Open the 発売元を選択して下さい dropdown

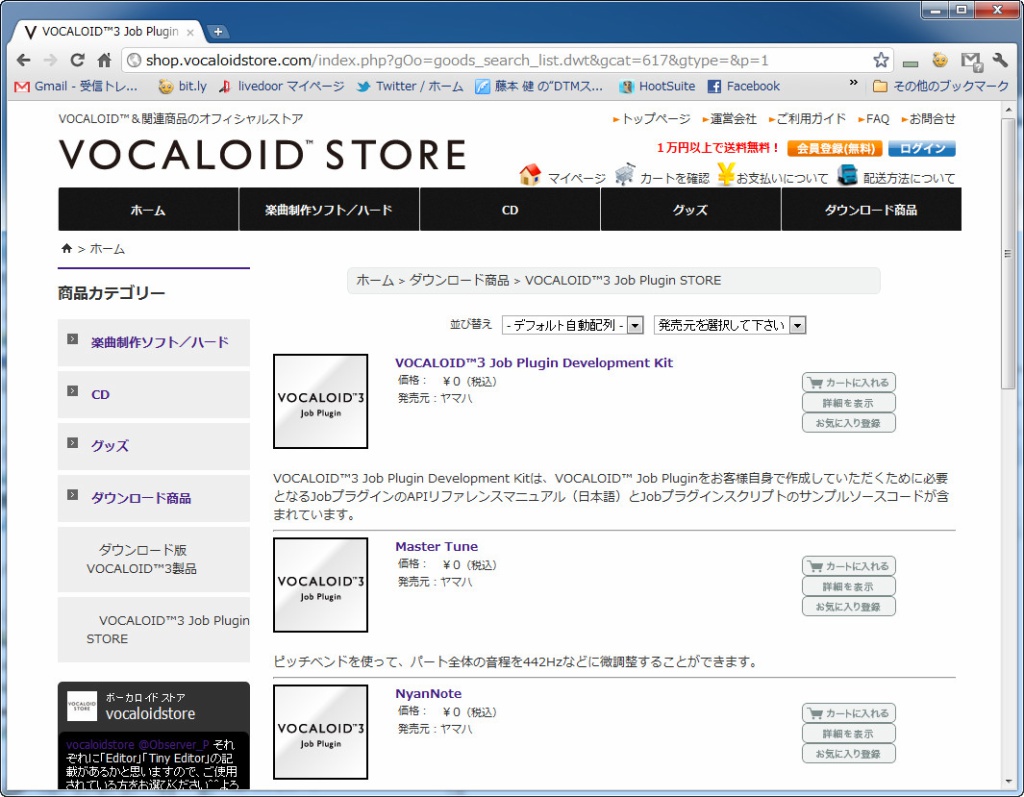(730, 325)
